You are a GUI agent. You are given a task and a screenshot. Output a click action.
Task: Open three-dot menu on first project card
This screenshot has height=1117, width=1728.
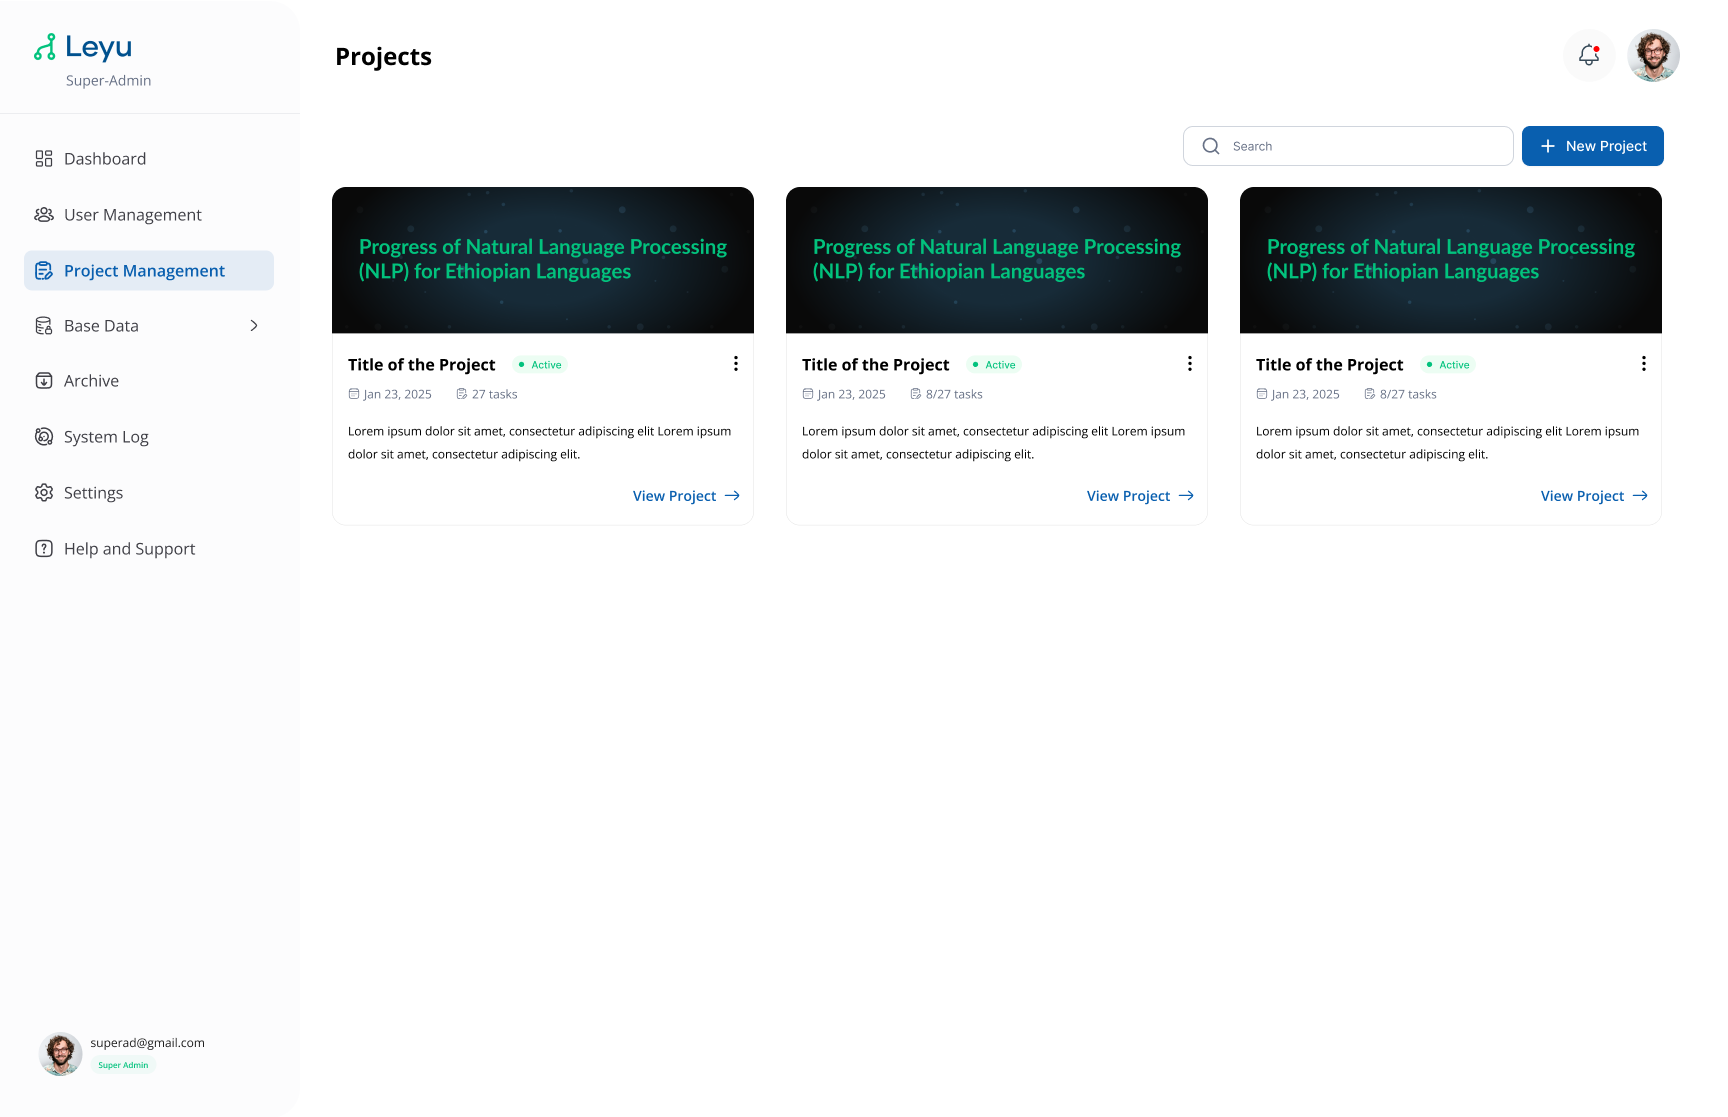click(x=736, y=364)
